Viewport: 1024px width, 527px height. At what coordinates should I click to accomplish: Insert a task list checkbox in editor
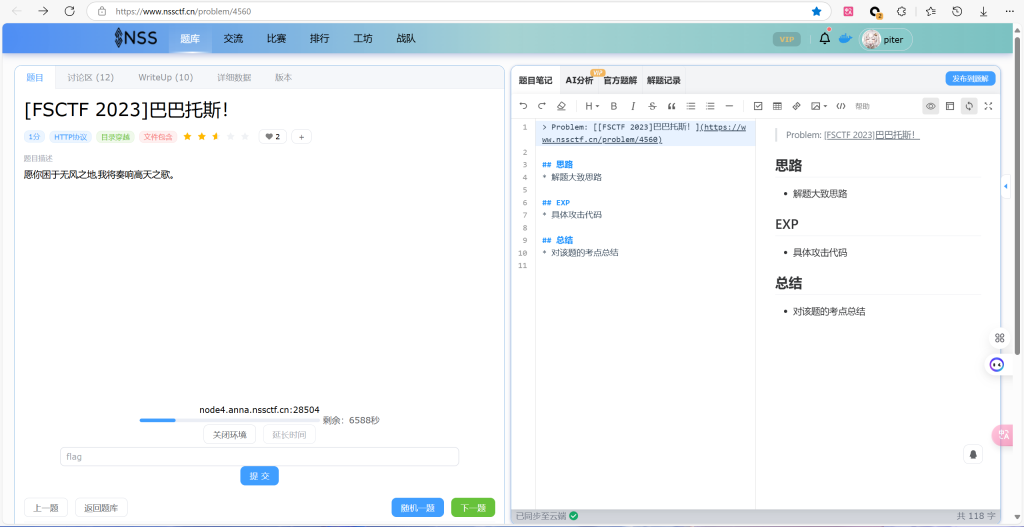click(x=758, y=106)
